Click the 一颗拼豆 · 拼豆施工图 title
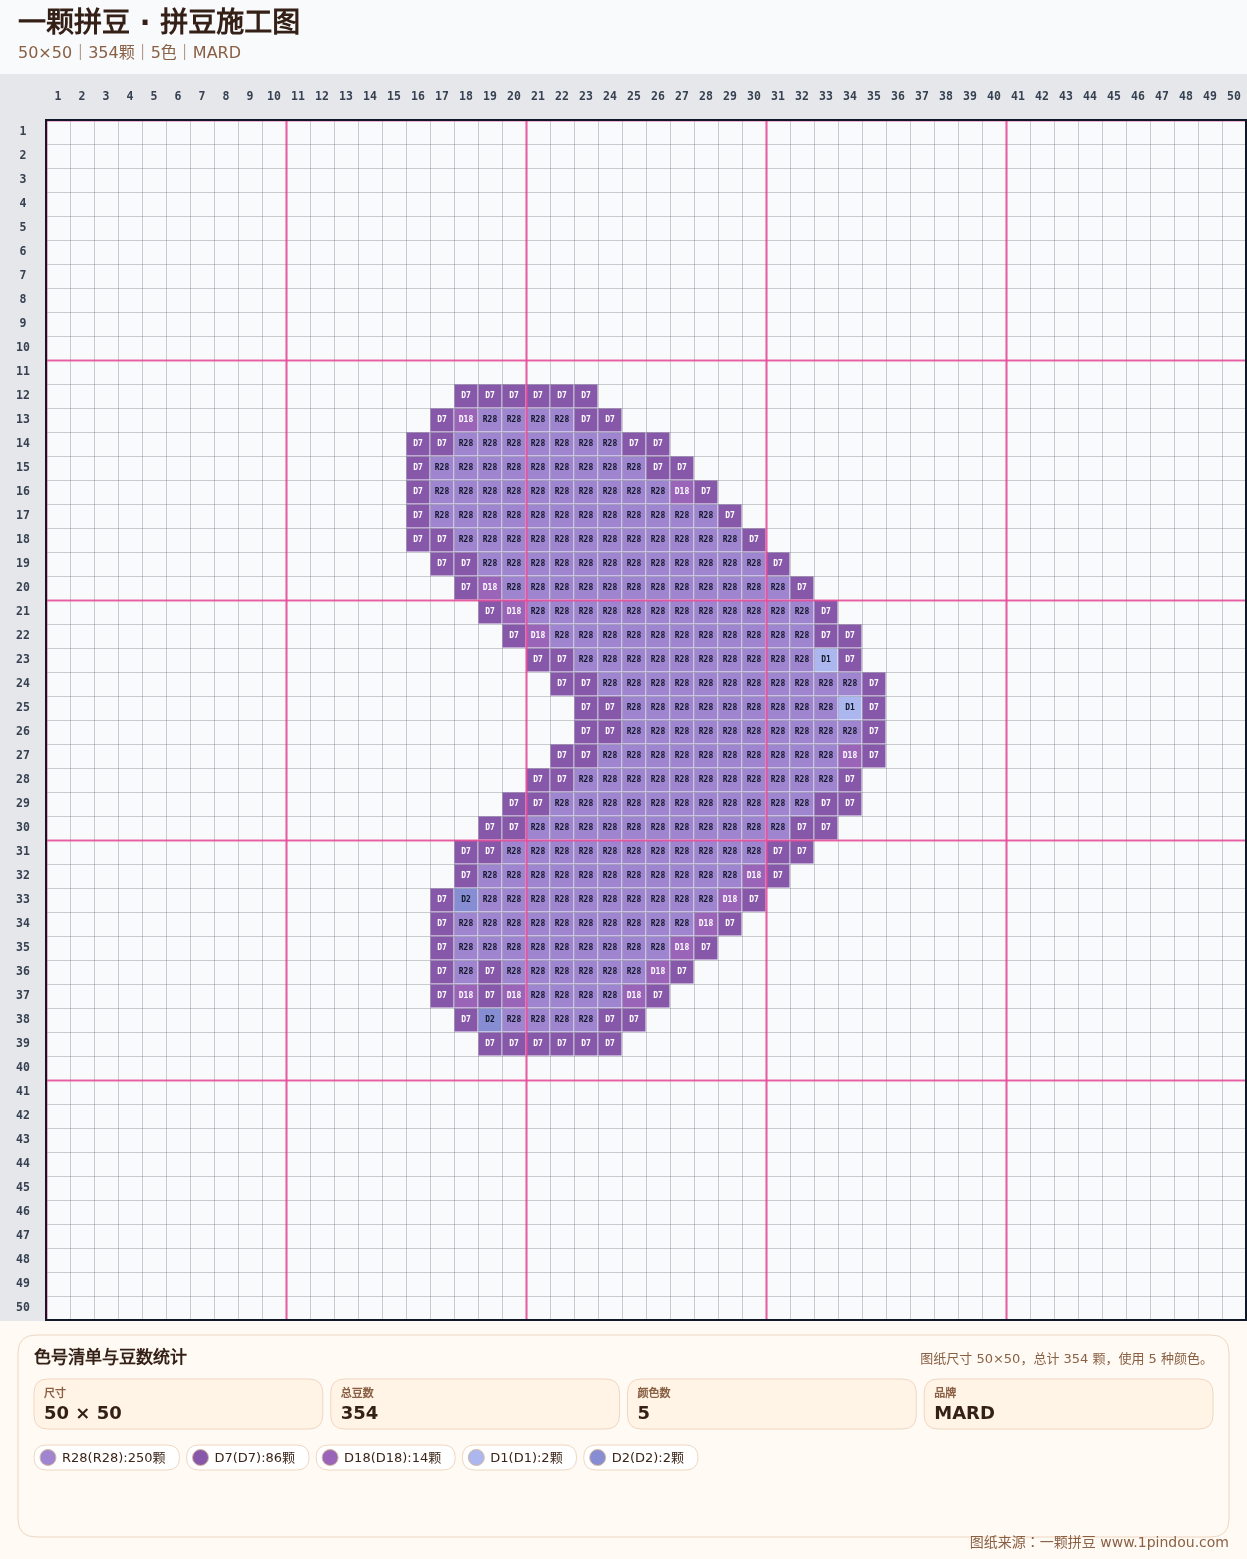The height and width of the screenshot is (1559, 1247). tap(159, 21)
